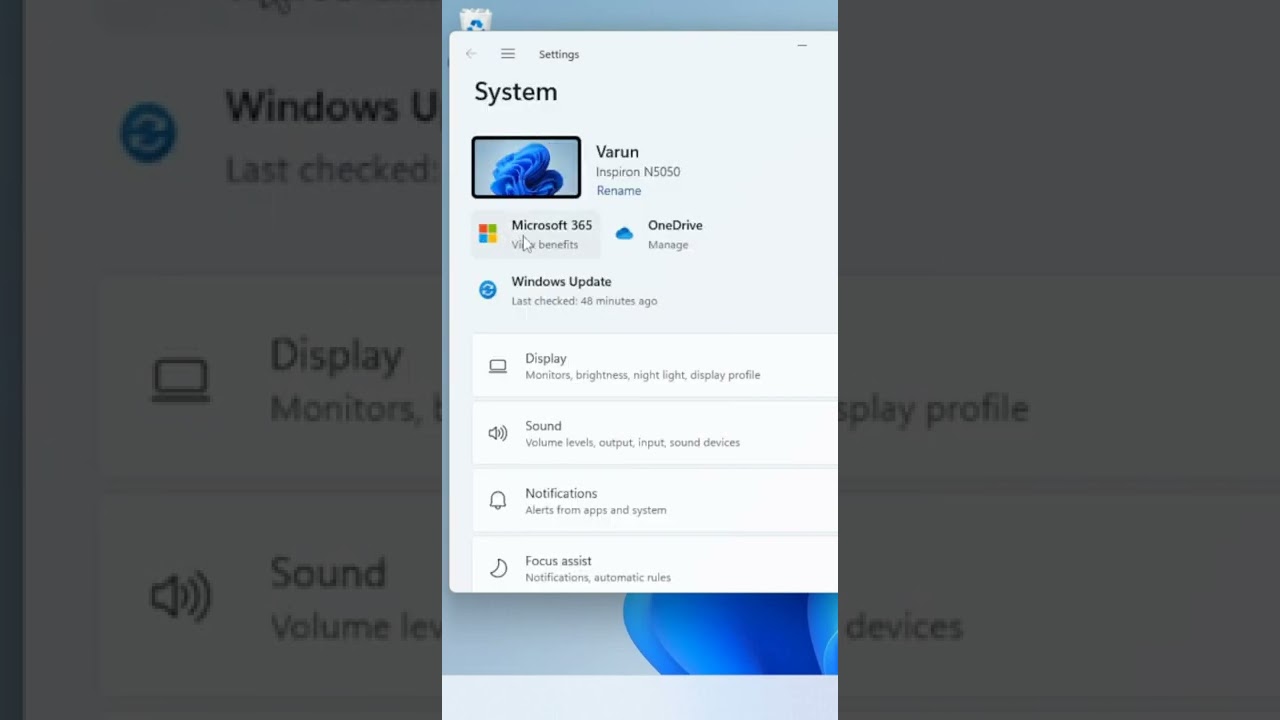
Task: Click the Rename link under Inspiron N5050
Action: tap(619, 191)
